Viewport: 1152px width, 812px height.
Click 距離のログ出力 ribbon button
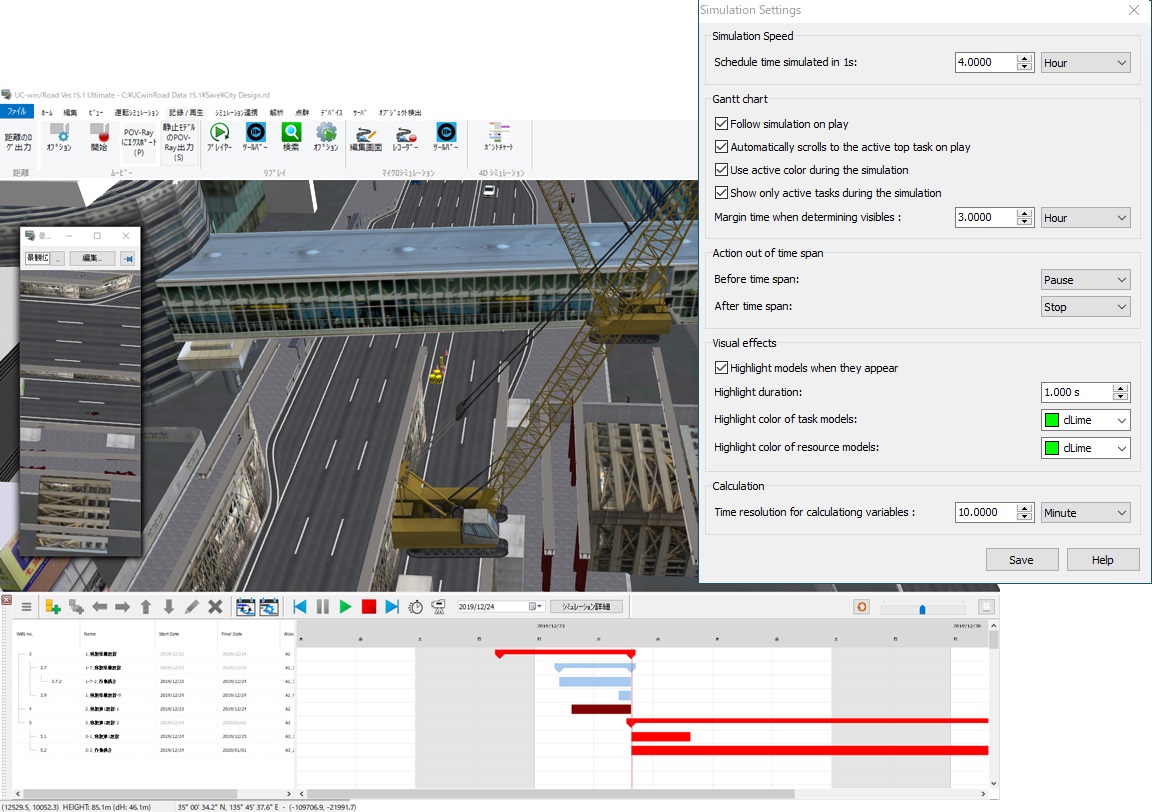pos(18,142)
